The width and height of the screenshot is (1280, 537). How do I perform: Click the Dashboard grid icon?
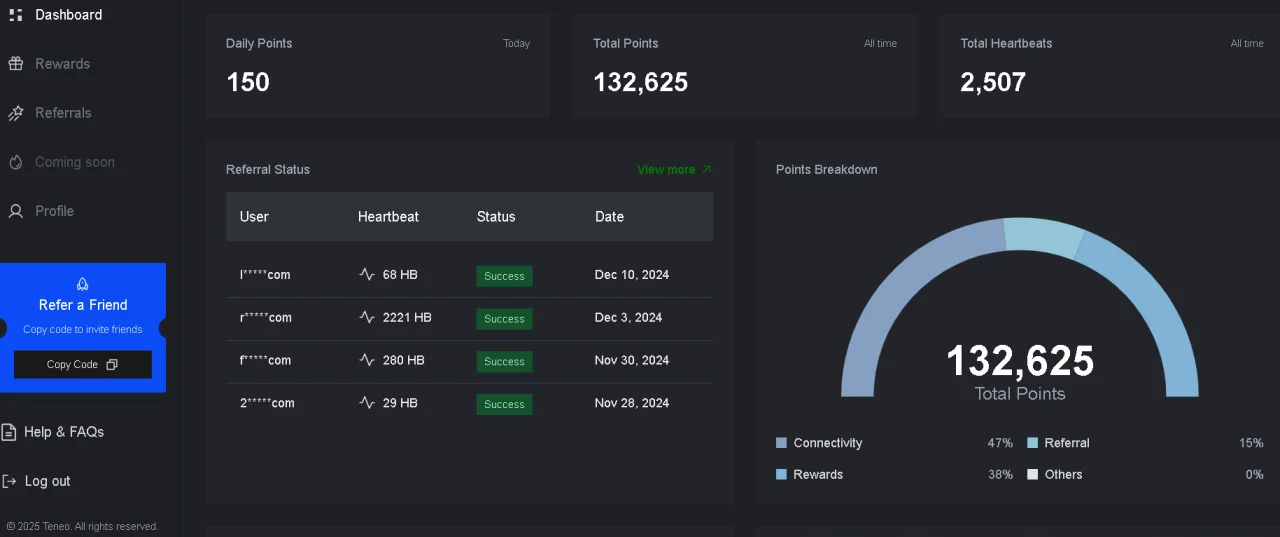tap(16, 15)
